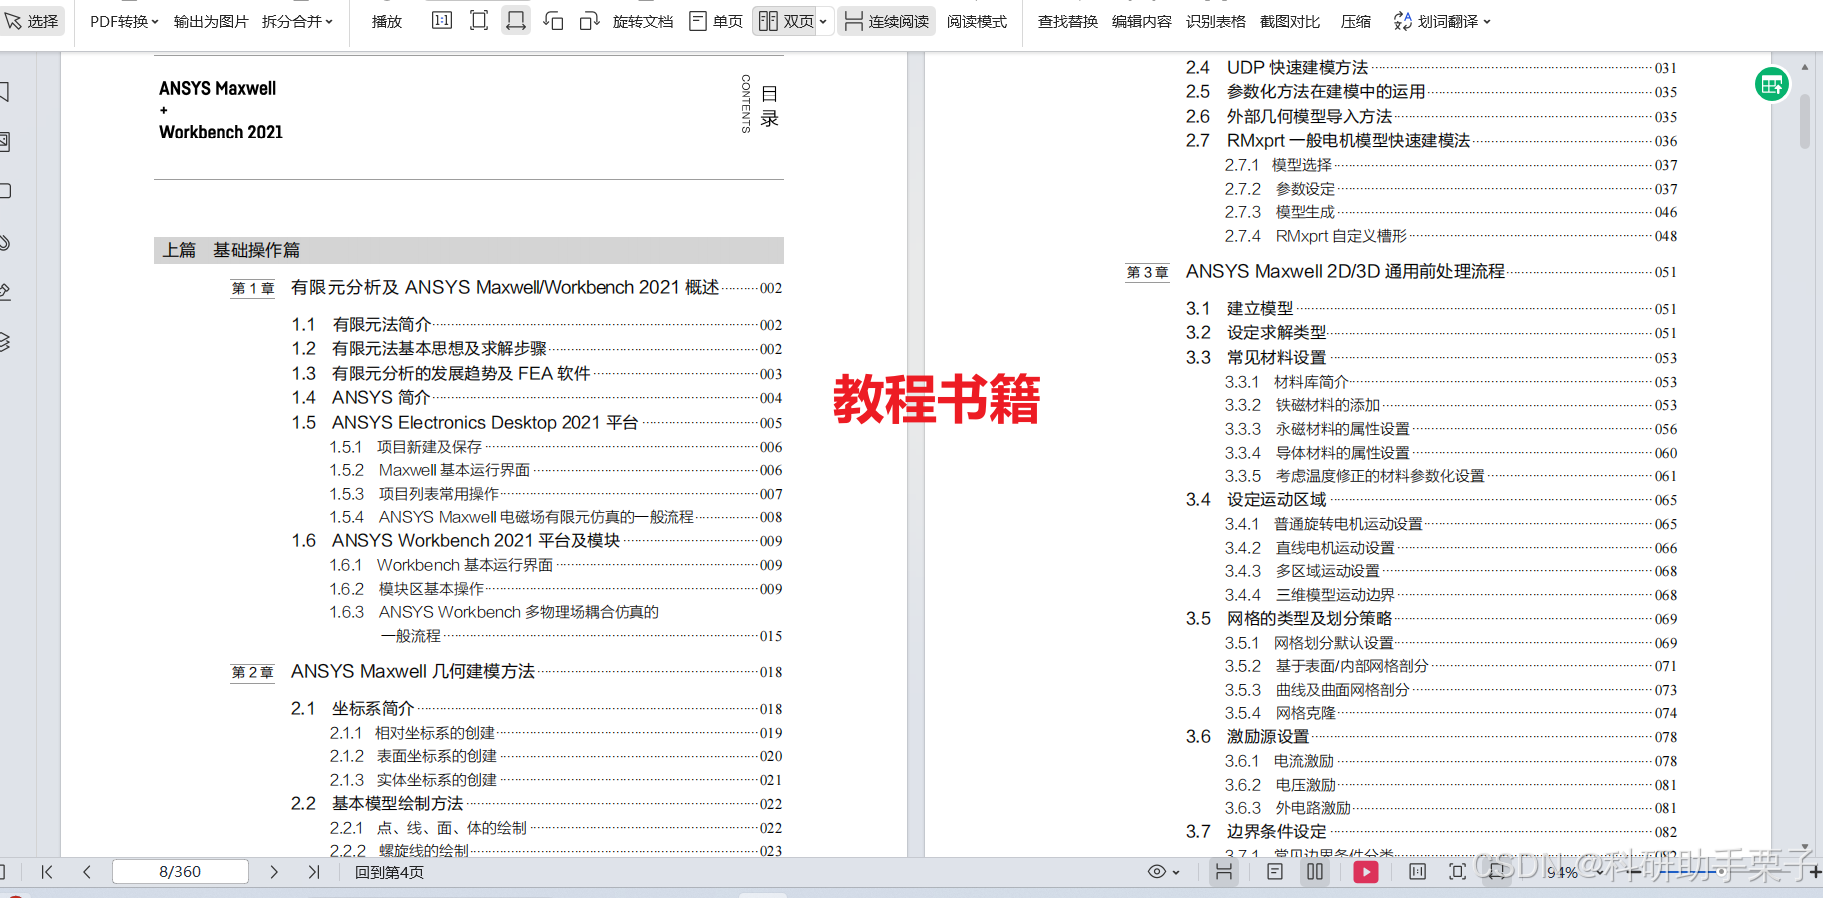Click the scroll up arrow at the top of the scrollbar
Image resolution: width=1823 pixels, height=898 pixels.
[x=1805, y=67]
